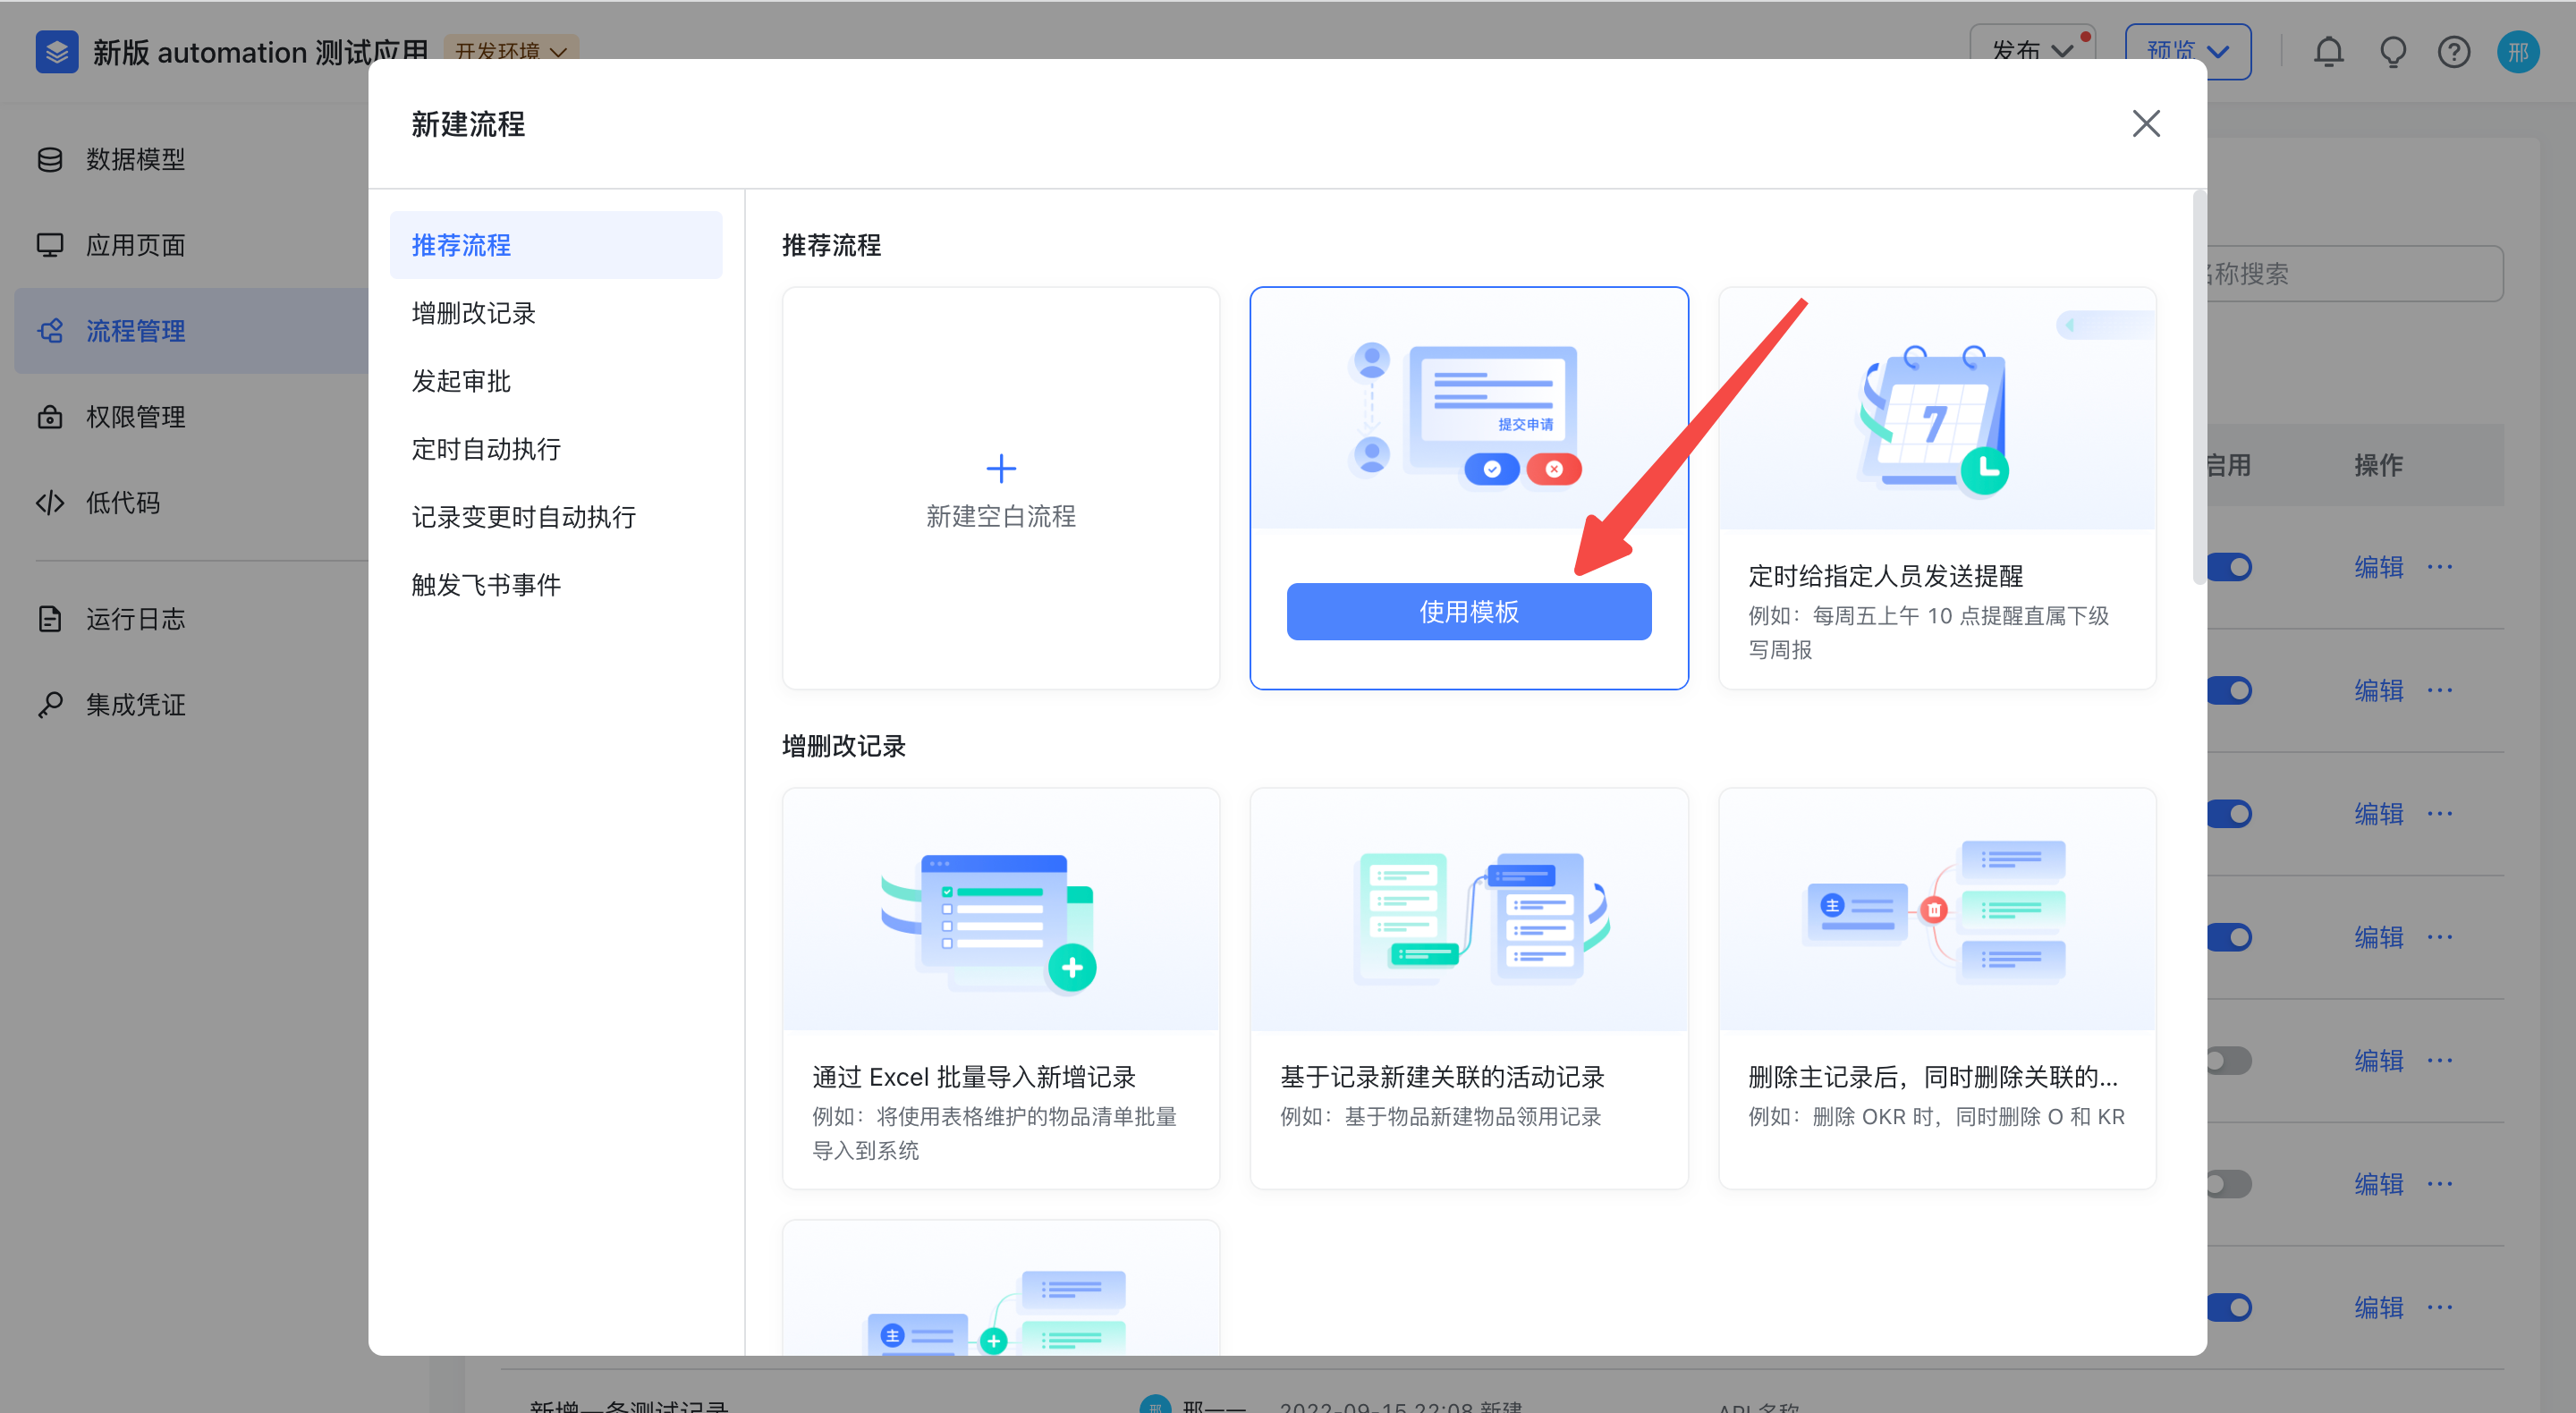The width and height of the screenshot is (2576, 1413).
Task: Toggle the enable switch in third row
Action: (x=2230, y=814)
